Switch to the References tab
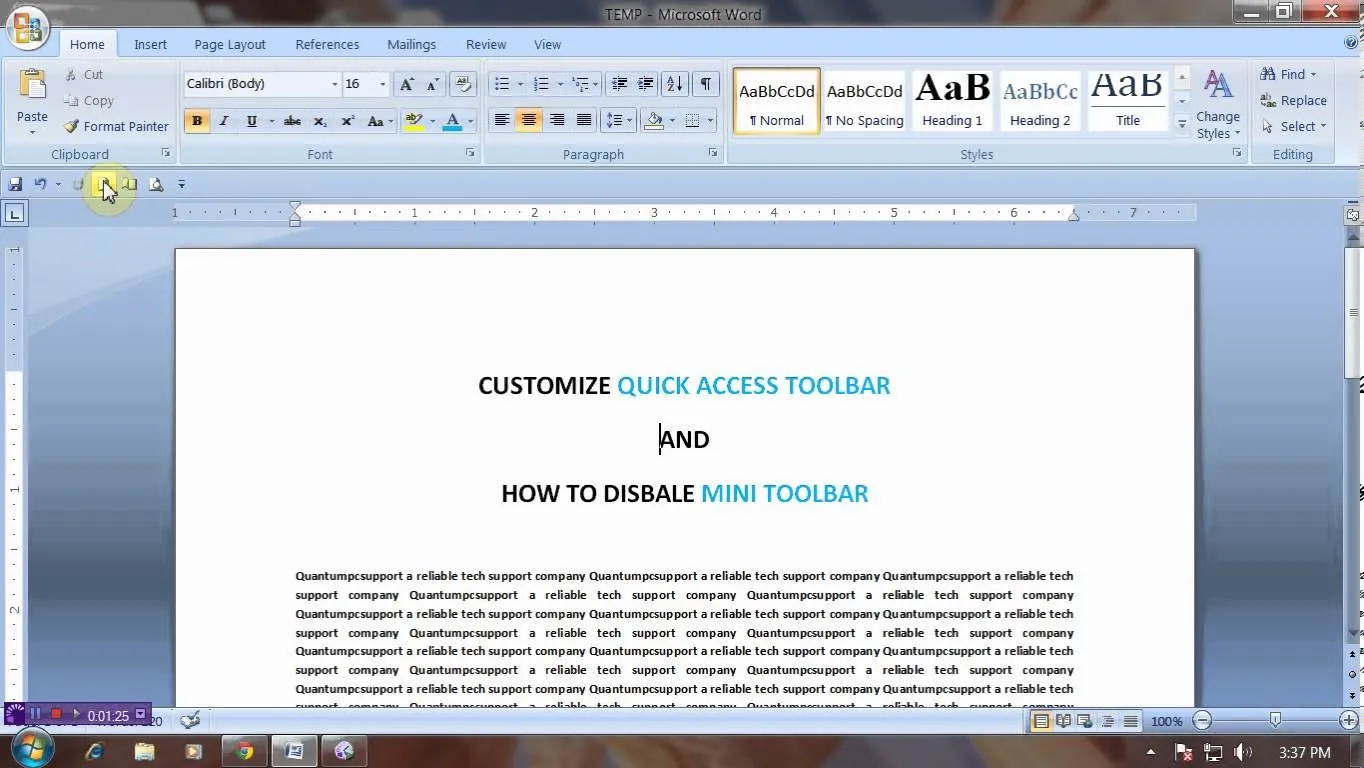 [327, 44]
